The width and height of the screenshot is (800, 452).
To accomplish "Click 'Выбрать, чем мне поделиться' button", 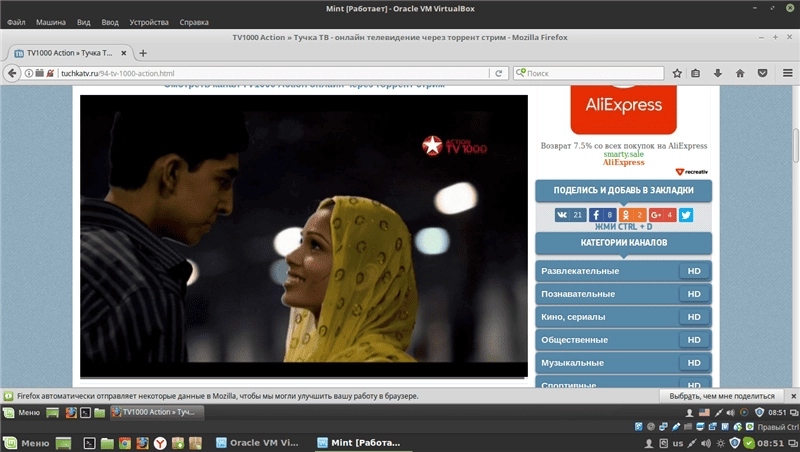I will pos(721,396).
